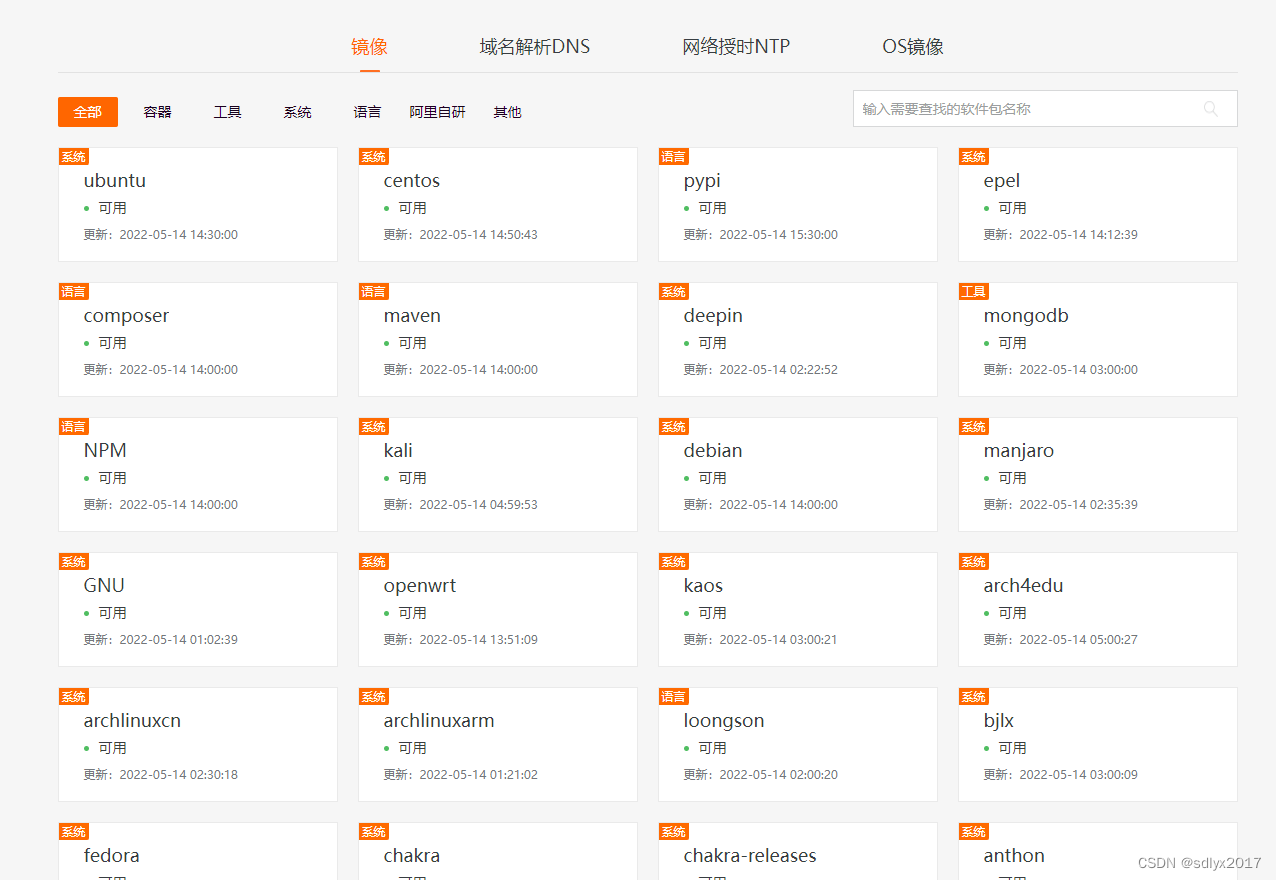Focus the package name search field

1045,109
